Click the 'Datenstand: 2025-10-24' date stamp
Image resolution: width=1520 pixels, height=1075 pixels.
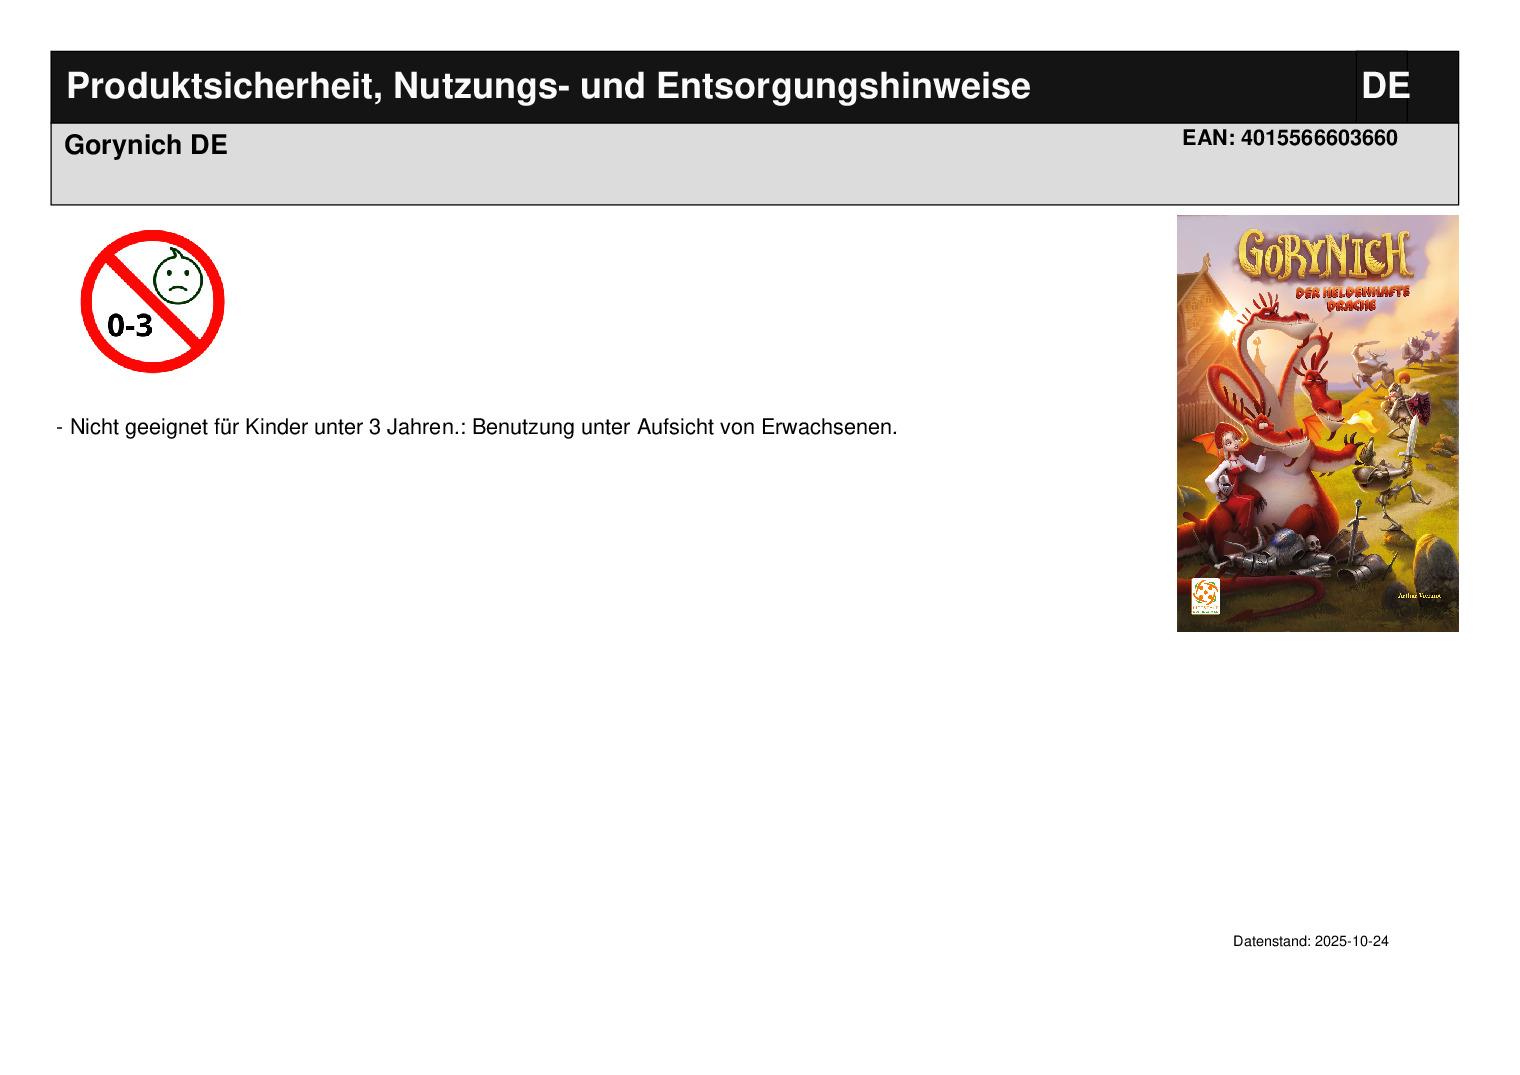pos(1310,942)
